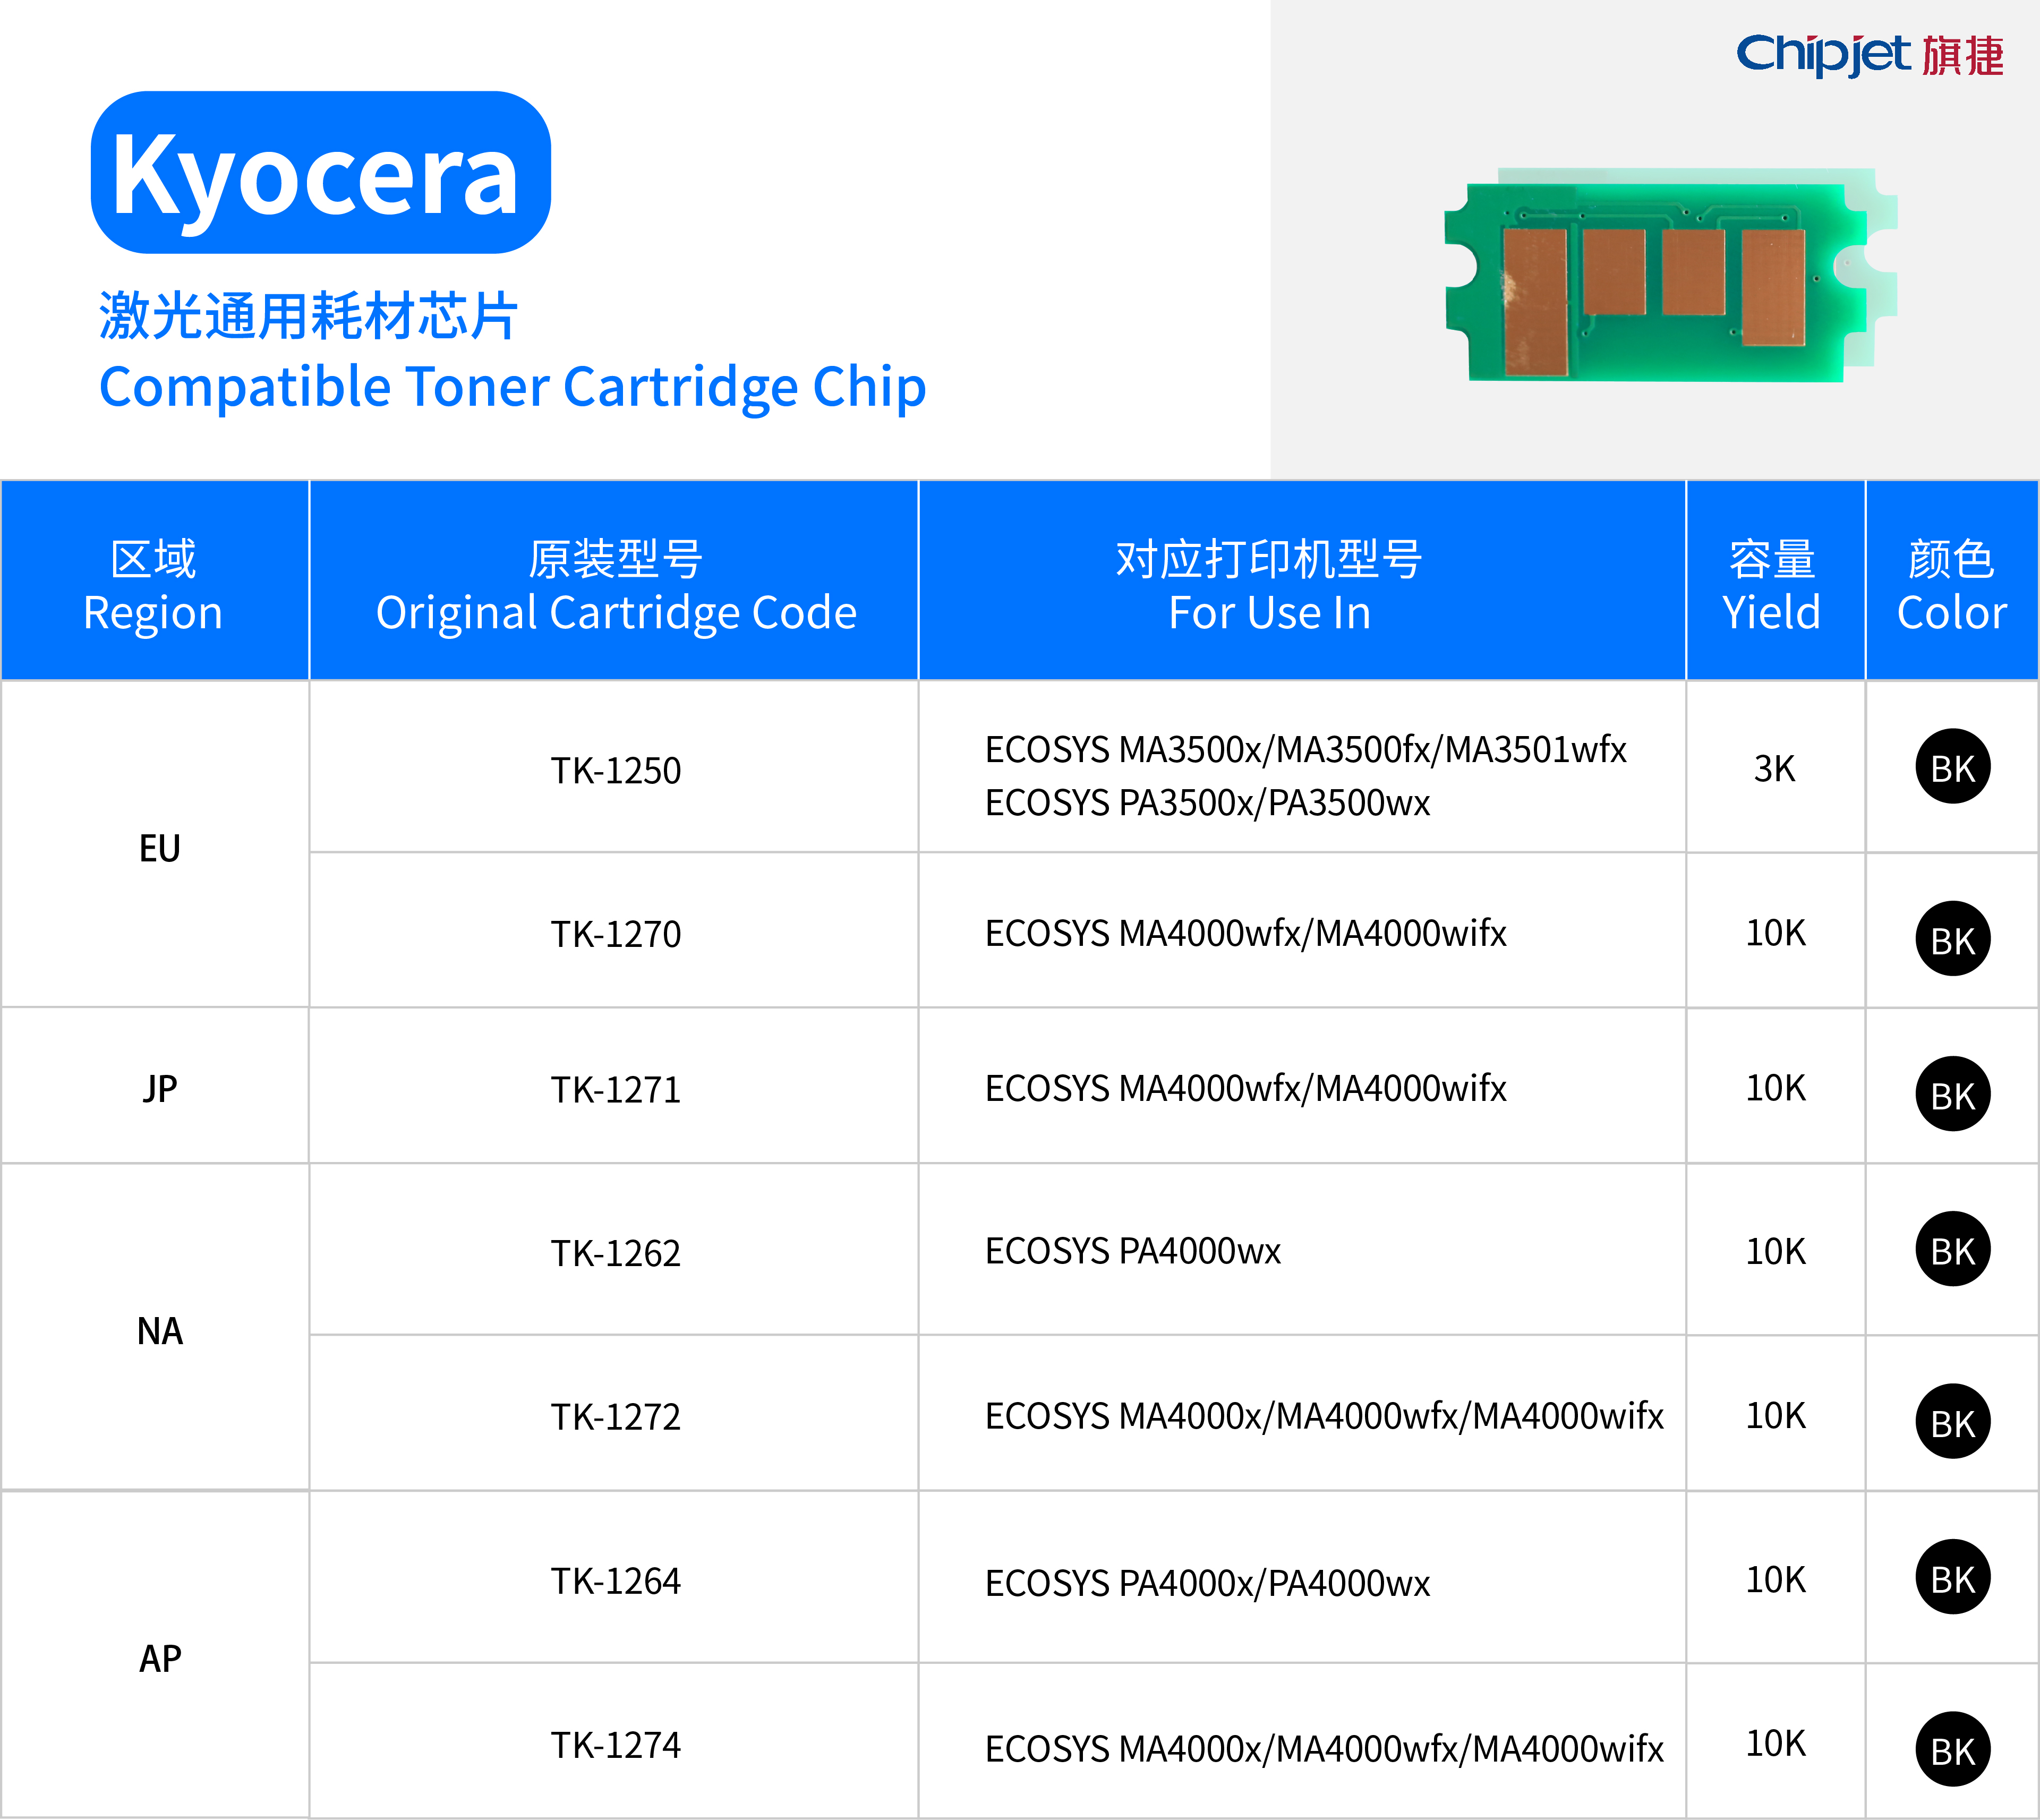
Task: Click the Kyocera blue badge
Action: tap(320, 173)
